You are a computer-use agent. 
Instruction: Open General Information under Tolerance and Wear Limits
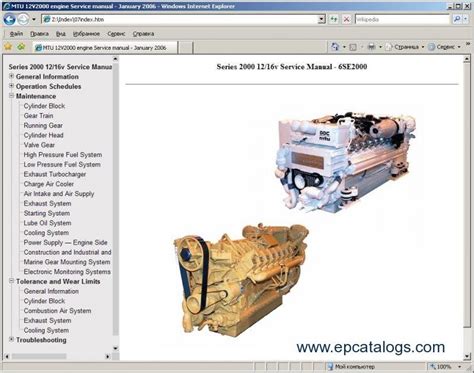click(x=51, y=291)
